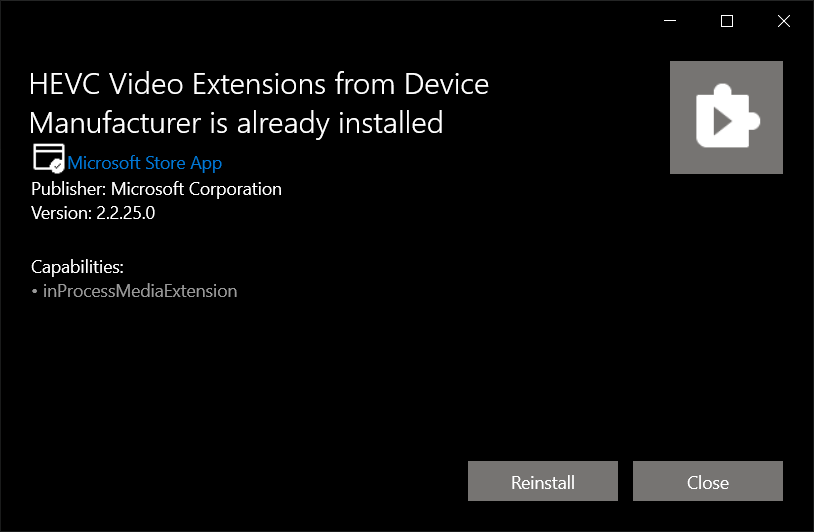Click the Publisher: Microsoft Corporation line
814x532 pixels.
click(156, 189)
